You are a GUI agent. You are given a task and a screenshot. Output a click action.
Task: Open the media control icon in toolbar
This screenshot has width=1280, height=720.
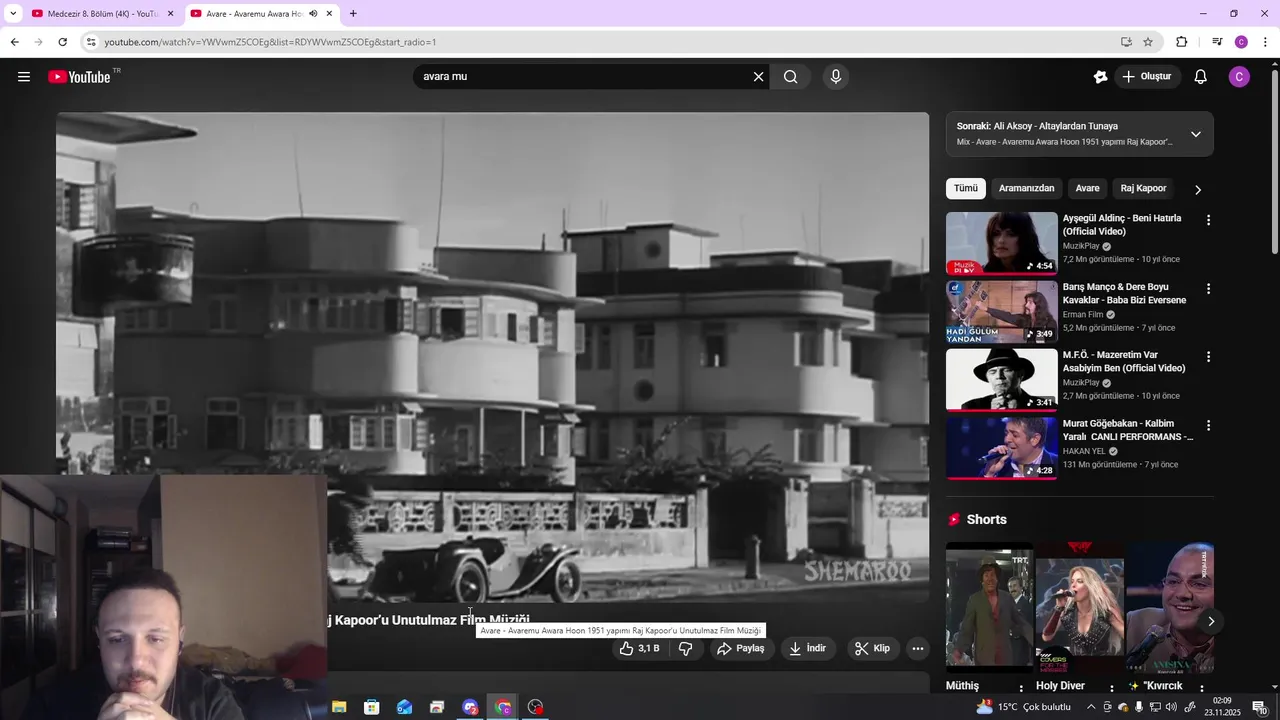click(1217, 42)
